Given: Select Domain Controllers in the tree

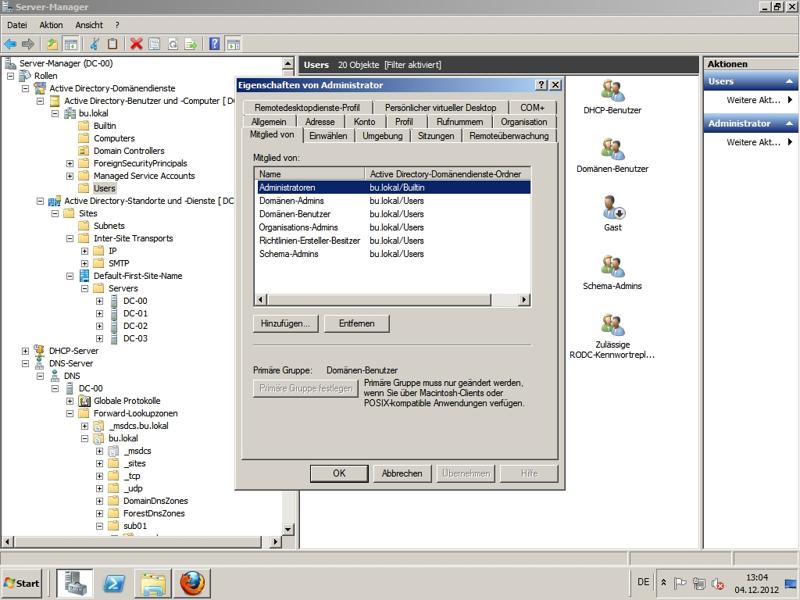Looking at the screenshot, I should (128, 151).
